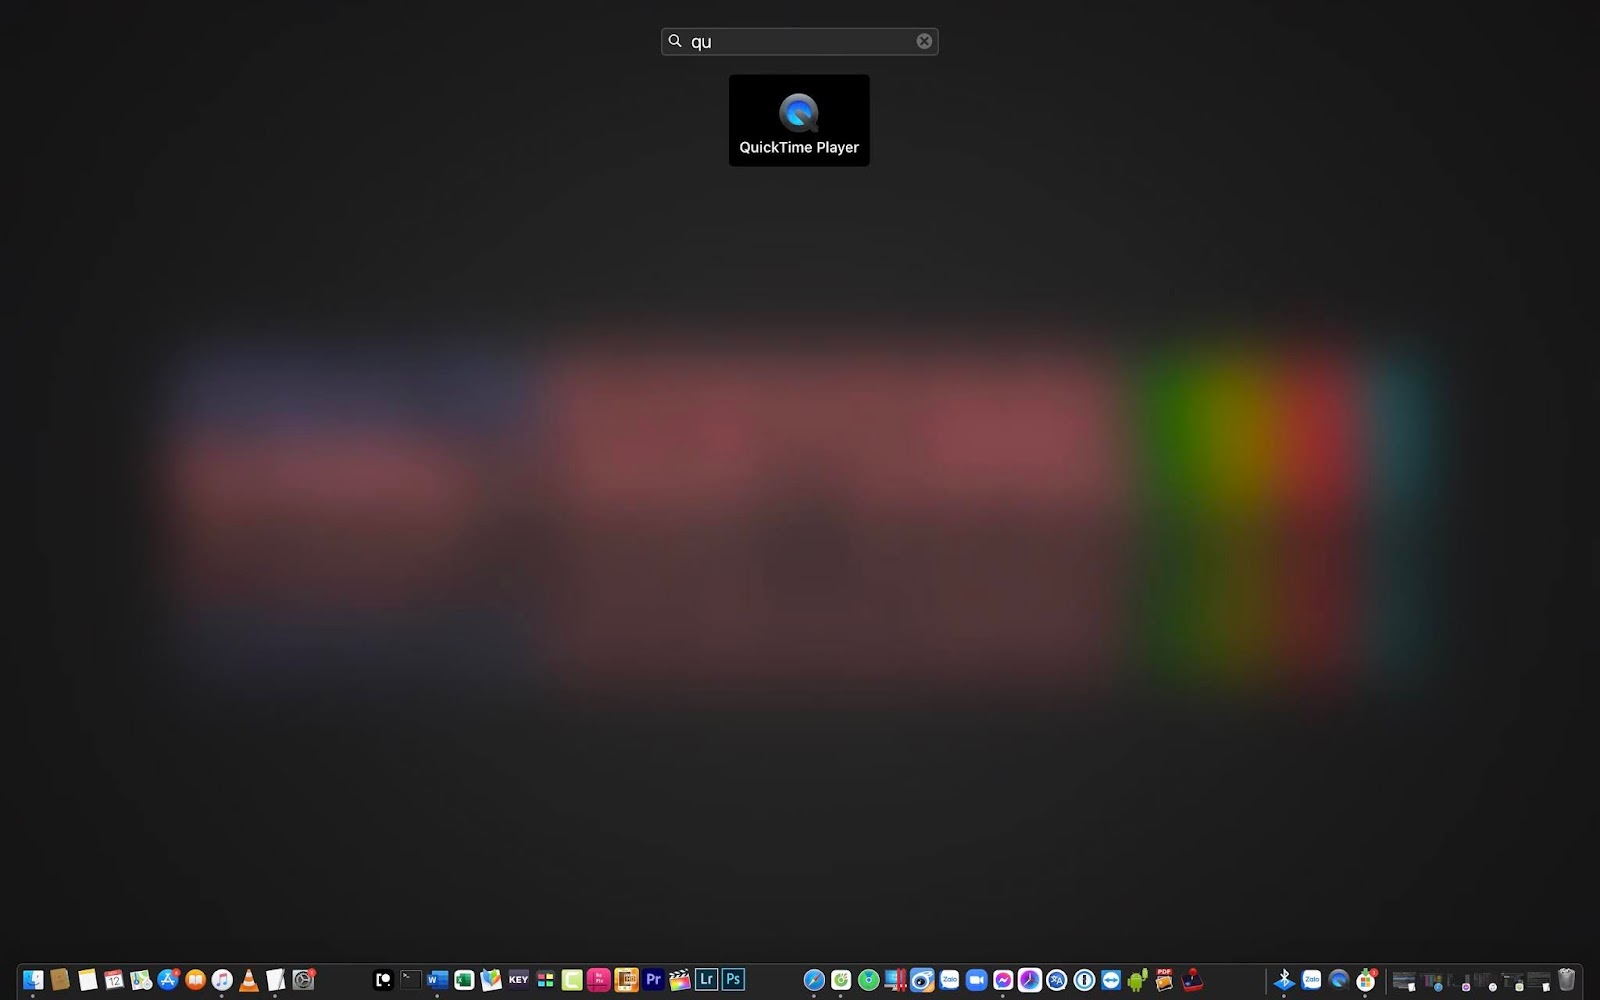Open QuickTime Player from the Launchpad results

pyautogui.click(x=799, y=120)
